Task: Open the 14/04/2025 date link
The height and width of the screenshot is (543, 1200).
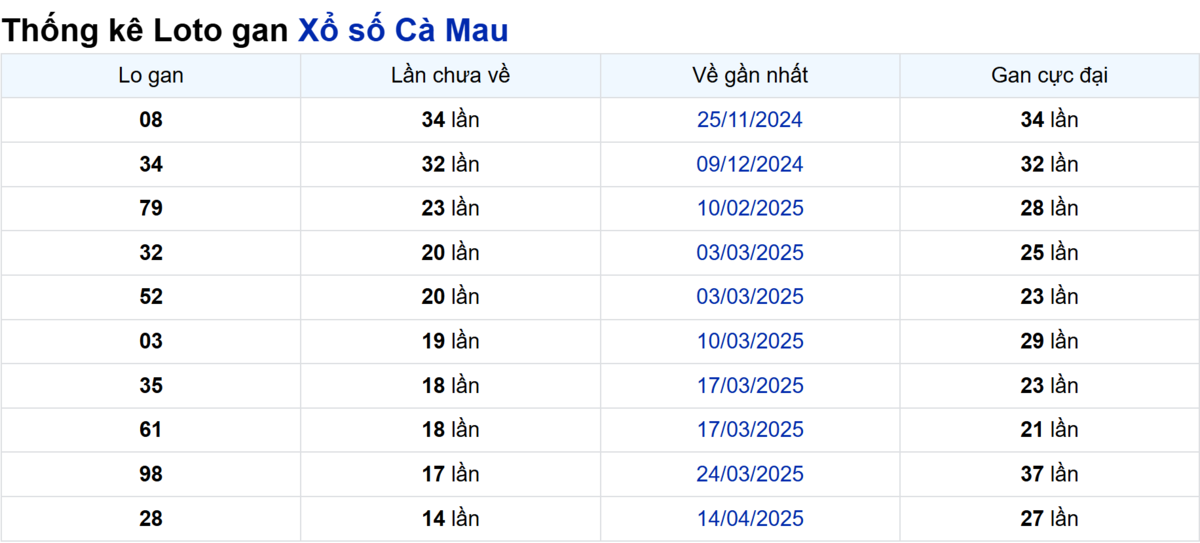Action: pyautogui.click(x=750, y=519)
